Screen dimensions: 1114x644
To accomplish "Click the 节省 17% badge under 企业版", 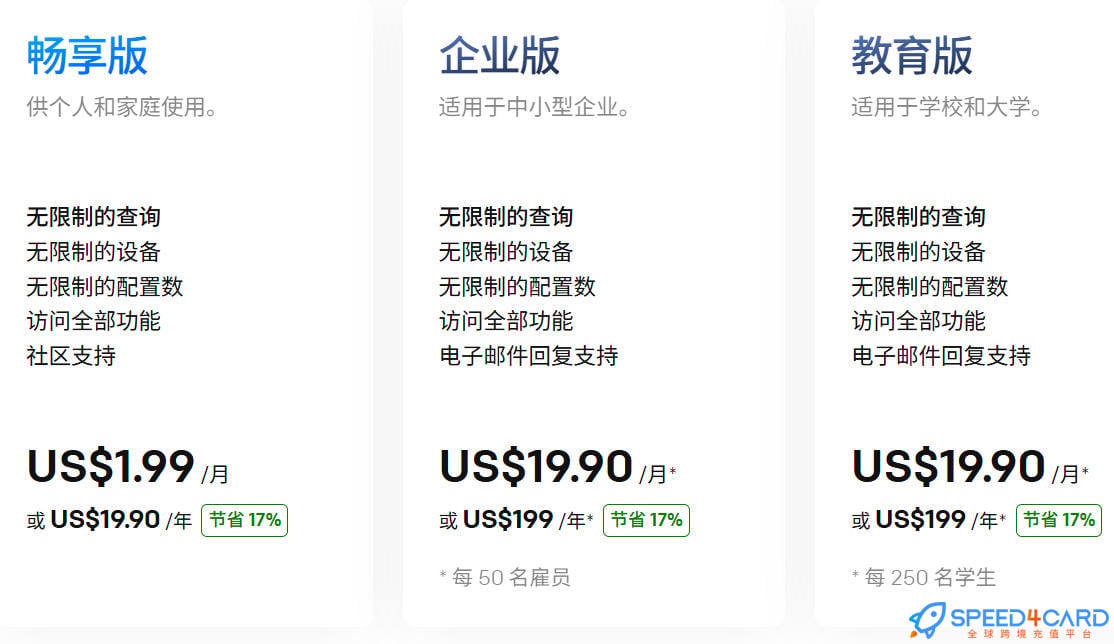I will (x=646, y=520).
